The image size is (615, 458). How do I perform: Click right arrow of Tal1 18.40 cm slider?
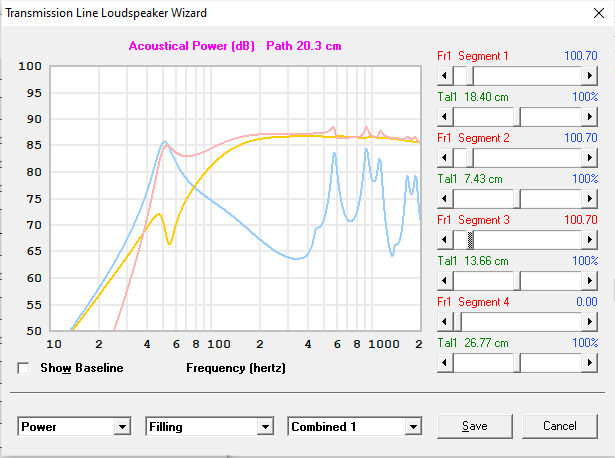(x=590, y=116)
